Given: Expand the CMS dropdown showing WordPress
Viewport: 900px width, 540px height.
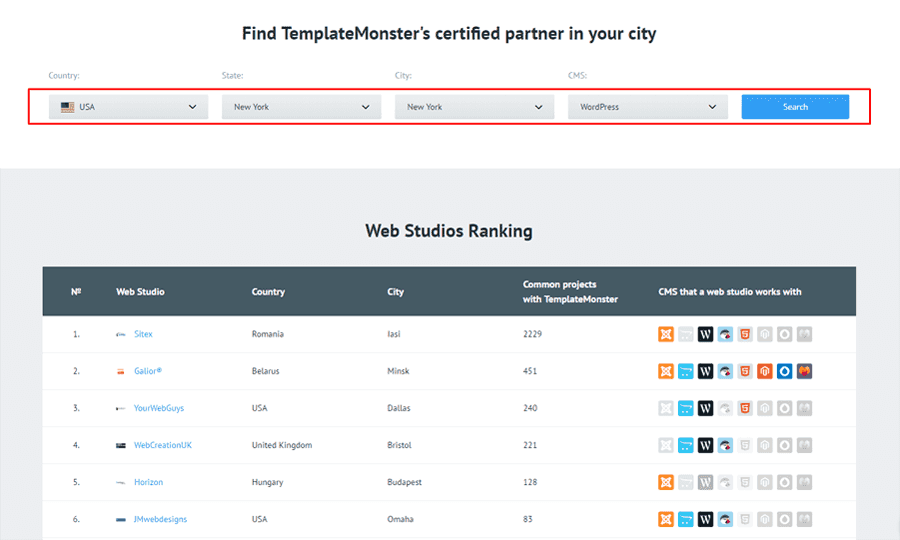Looking at the screenshot, I should point(647,107).
